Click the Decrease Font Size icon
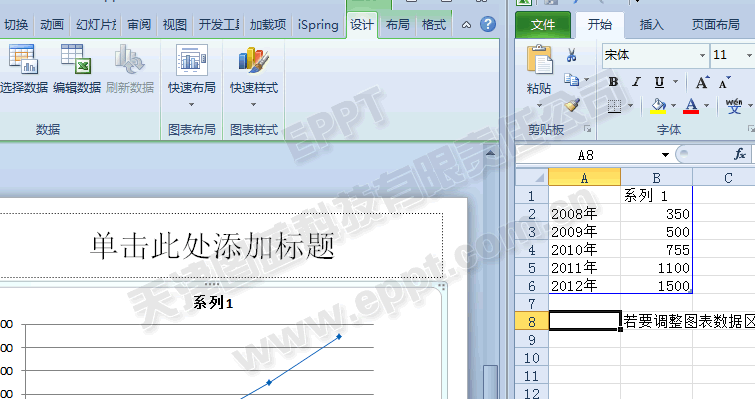Image resolution: width=755 pixels, height=399 pixels. point(724,82)
